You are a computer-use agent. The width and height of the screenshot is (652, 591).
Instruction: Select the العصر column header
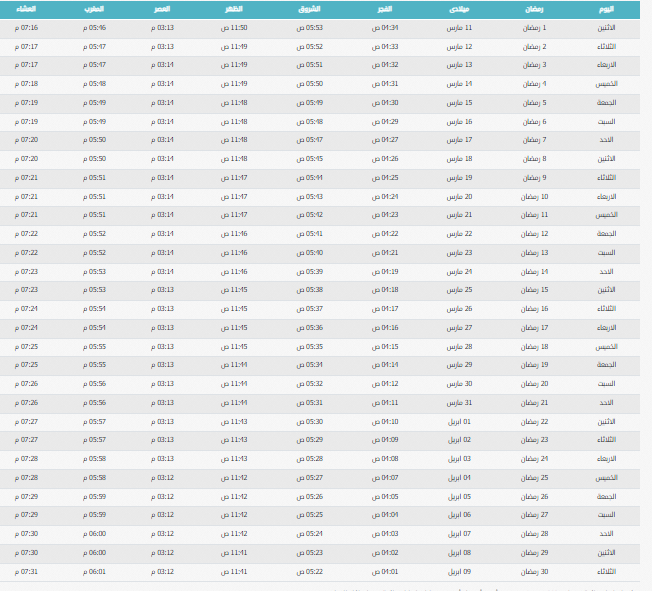click(161, 8)
